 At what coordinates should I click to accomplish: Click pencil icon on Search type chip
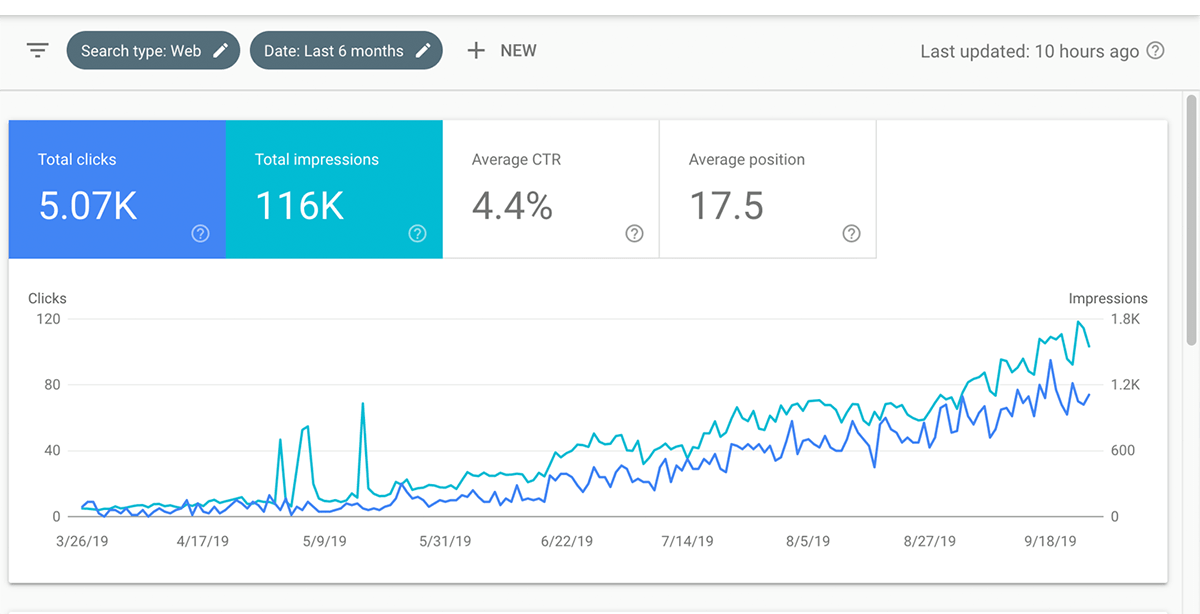[221, 50]
